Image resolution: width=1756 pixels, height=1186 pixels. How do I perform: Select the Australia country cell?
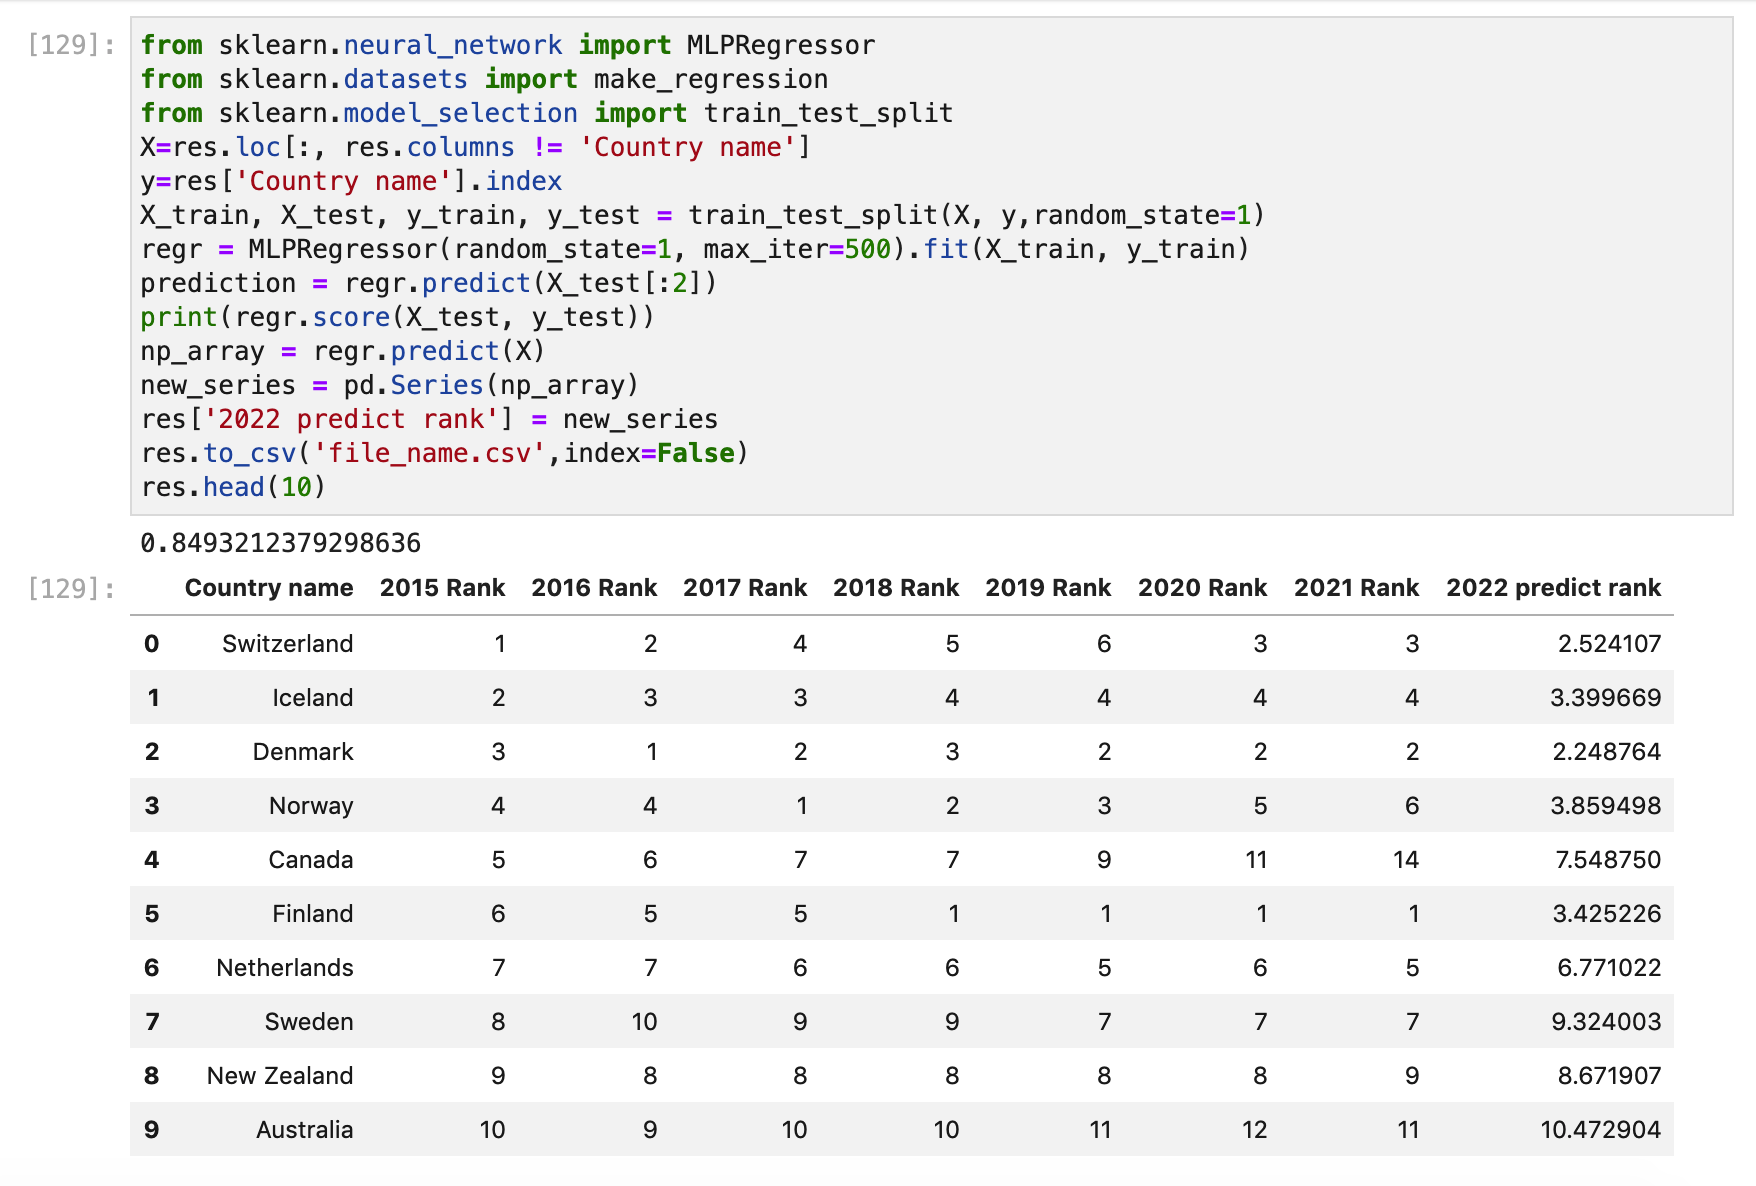click(x=305, y=1130)
